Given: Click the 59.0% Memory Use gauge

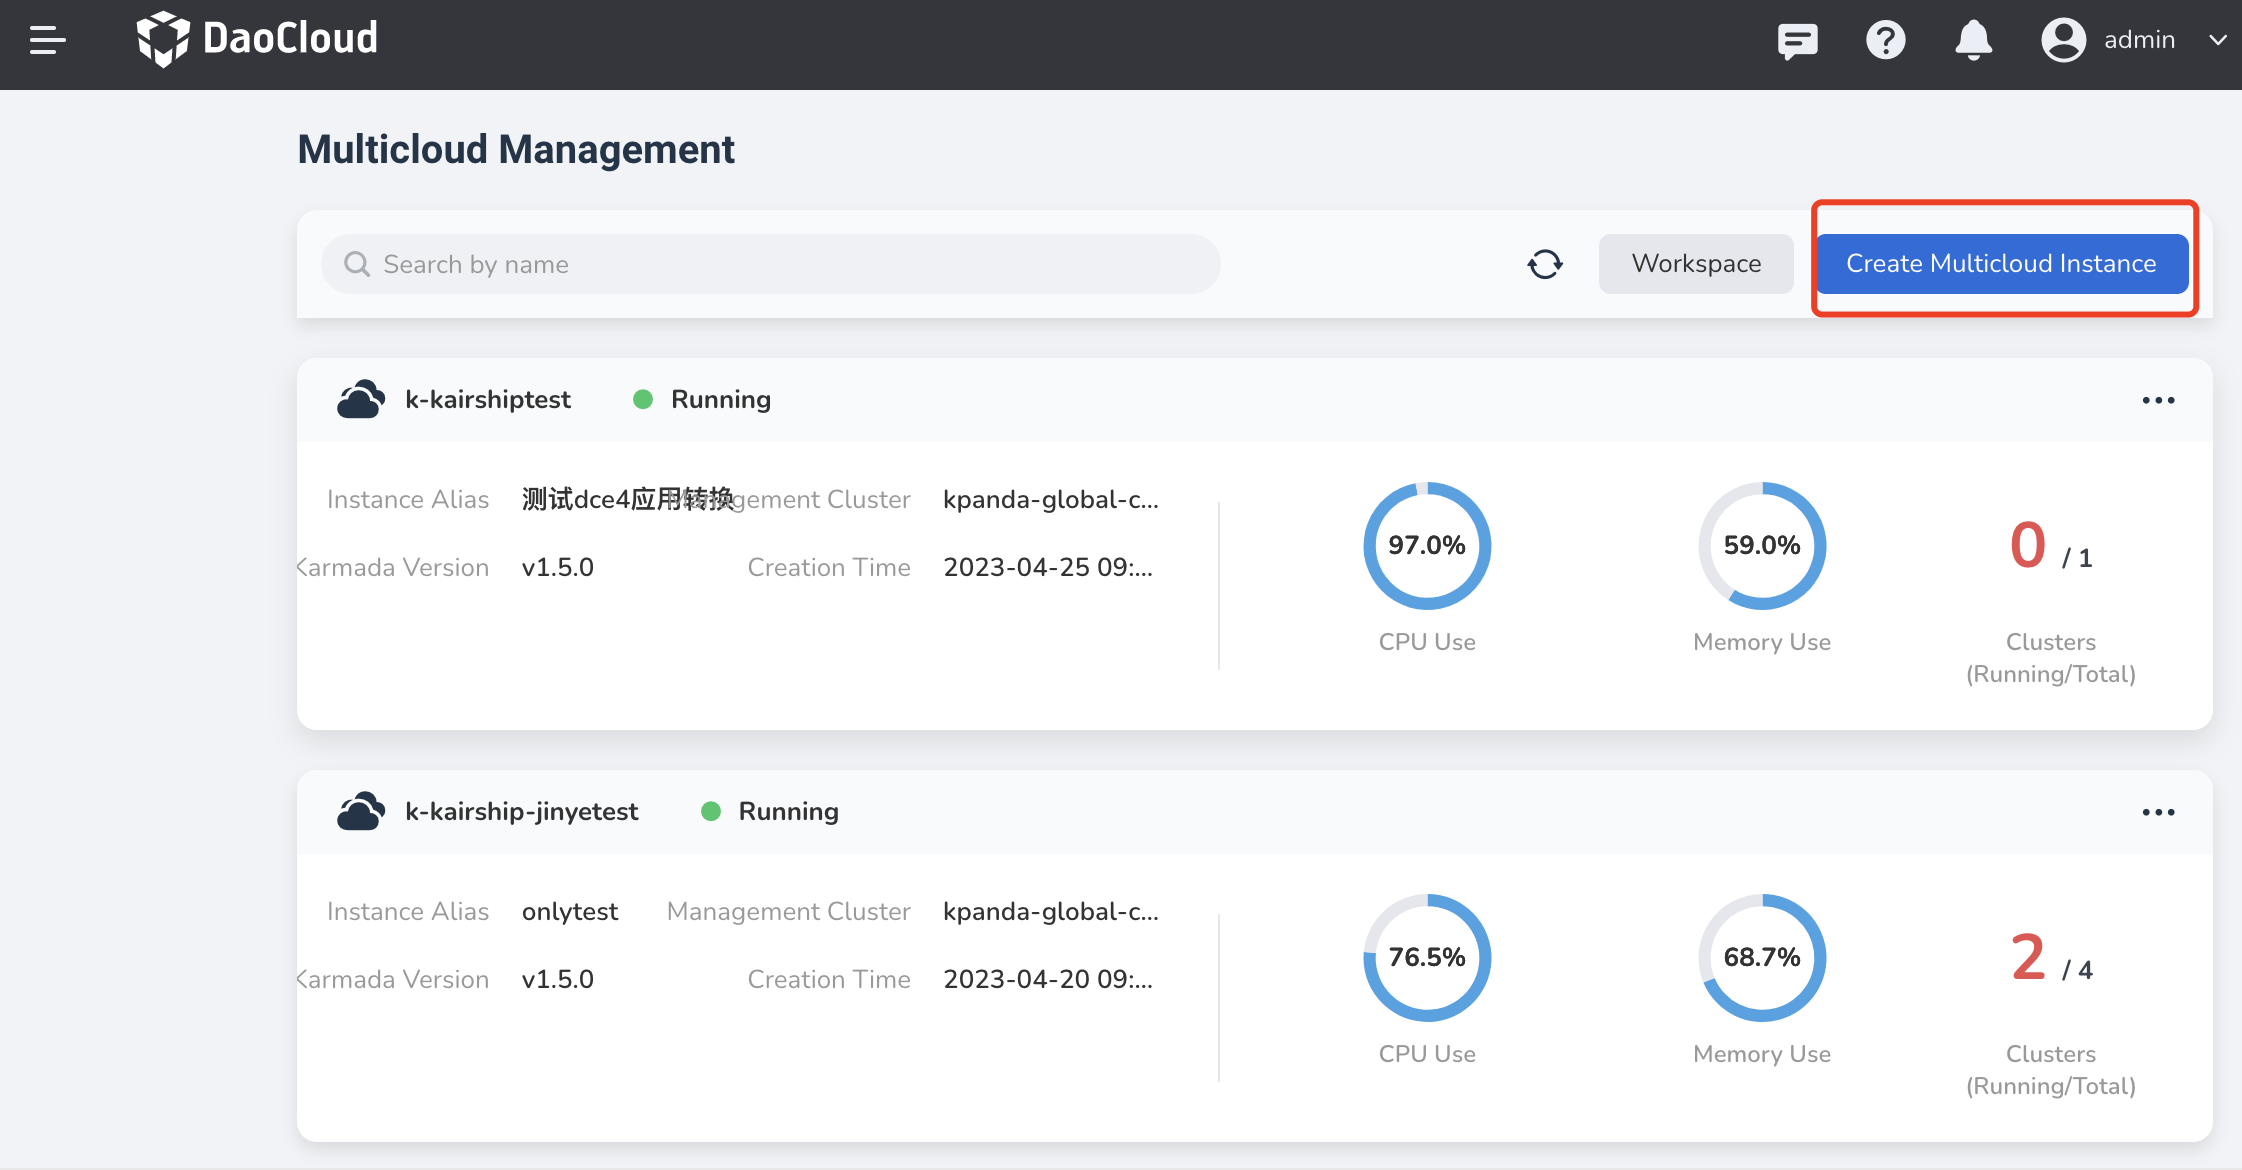Looking at the screenshot, I should point(1762,546).
